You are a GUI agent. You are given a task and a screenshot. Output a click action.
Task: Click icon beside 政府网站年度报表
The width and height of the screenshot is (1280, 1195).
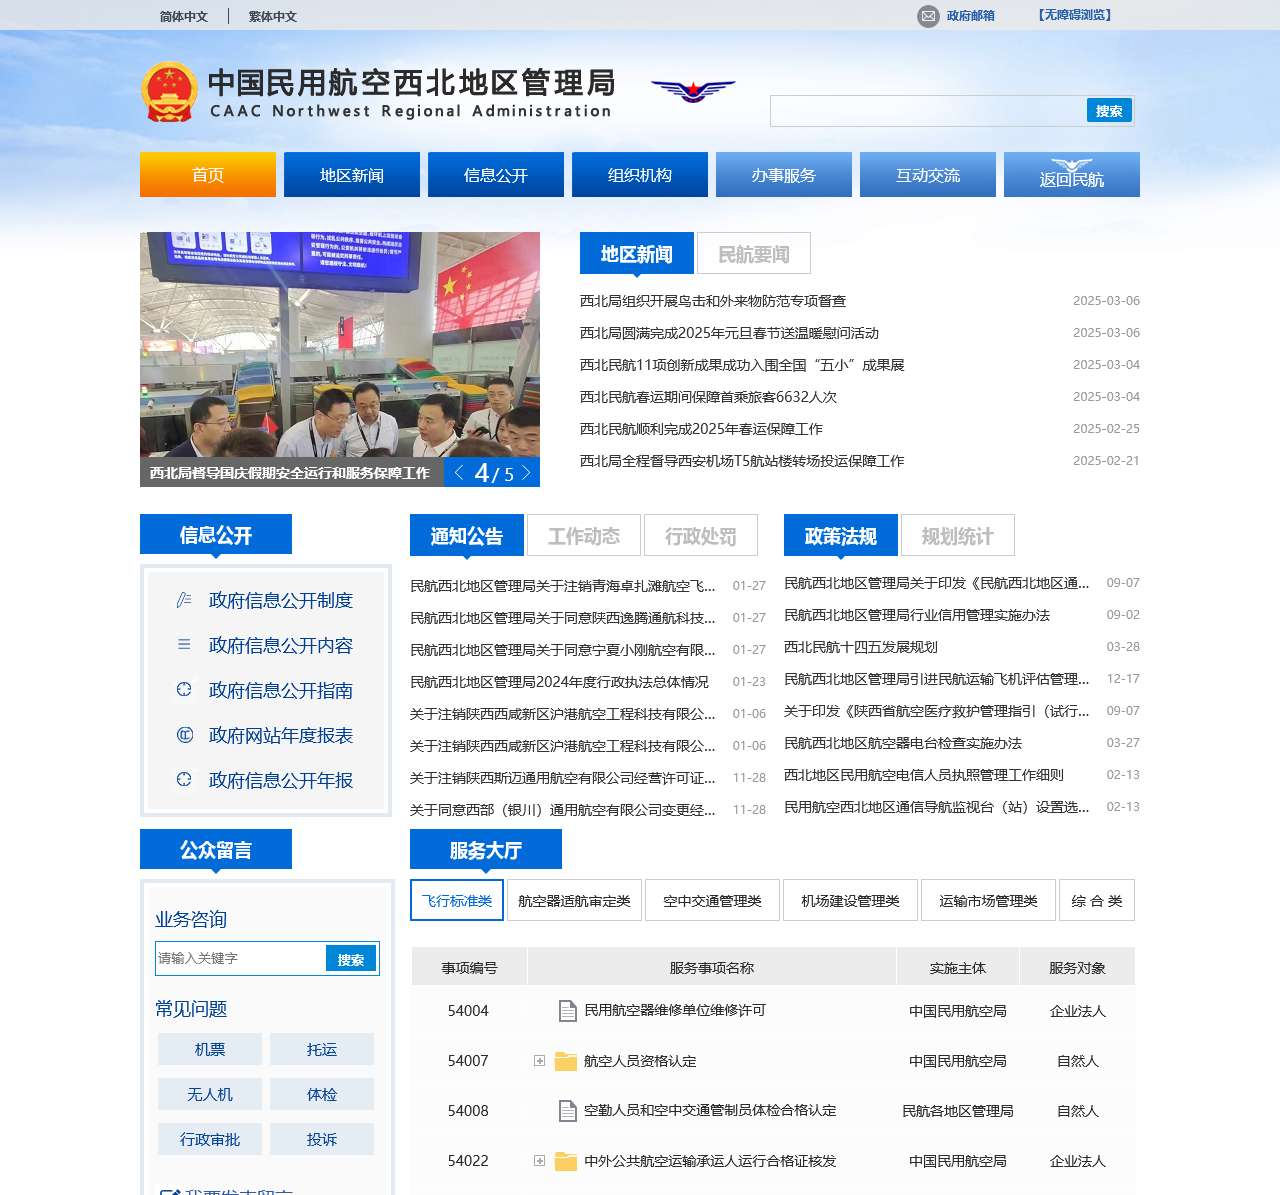(184, 735)
